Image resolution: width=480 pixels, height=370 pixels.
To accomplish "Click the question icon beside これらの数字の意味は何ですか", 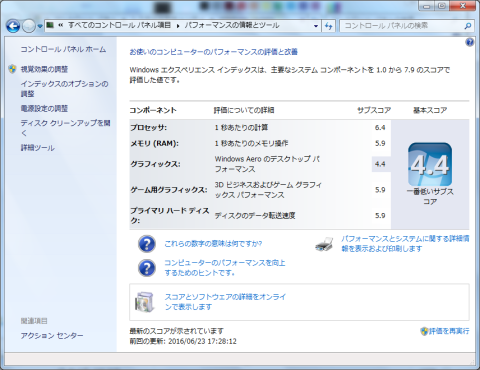I will click(147, 244).
